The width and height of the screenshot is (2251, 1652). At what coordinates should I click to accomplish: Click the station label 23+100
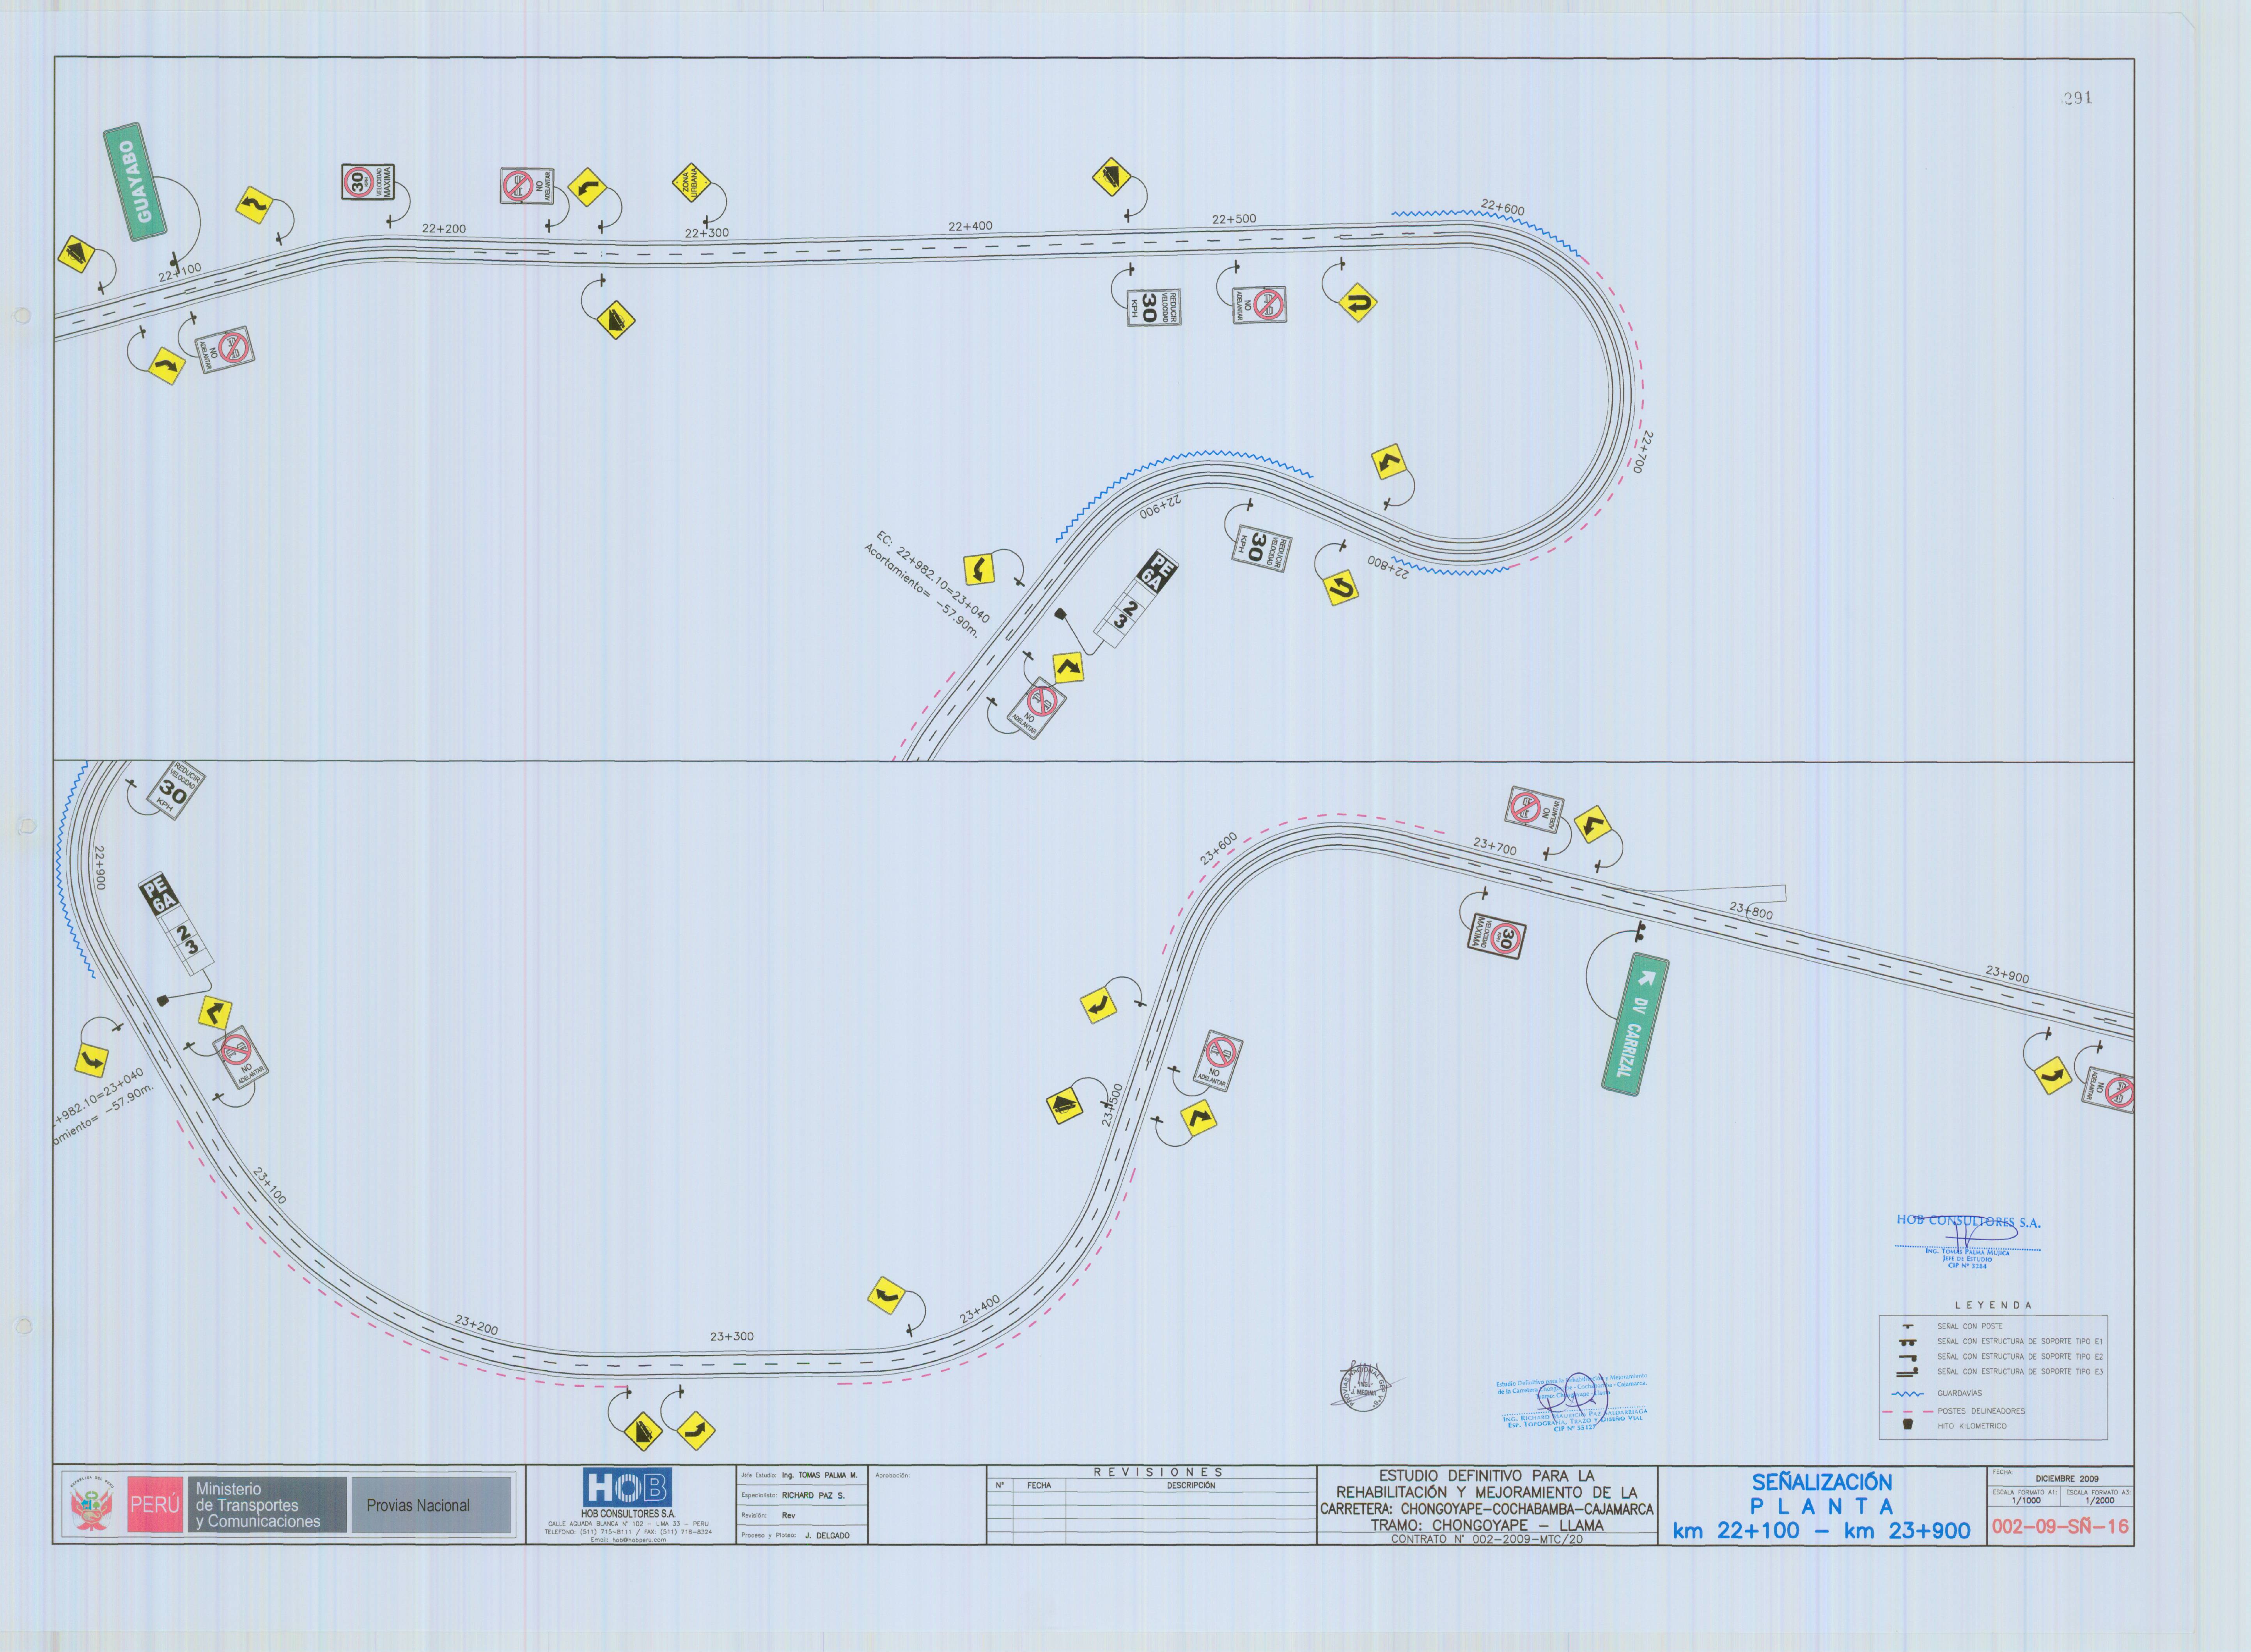coord(270,1185)
